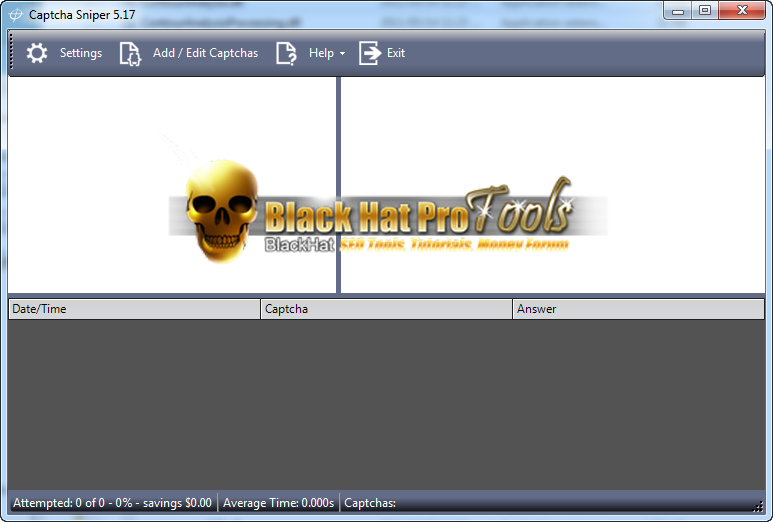Click the 'Average Time: 0.000s' status text
This screenshot has width=773, height=522.
pyautogui.click(x=279, y=503)
